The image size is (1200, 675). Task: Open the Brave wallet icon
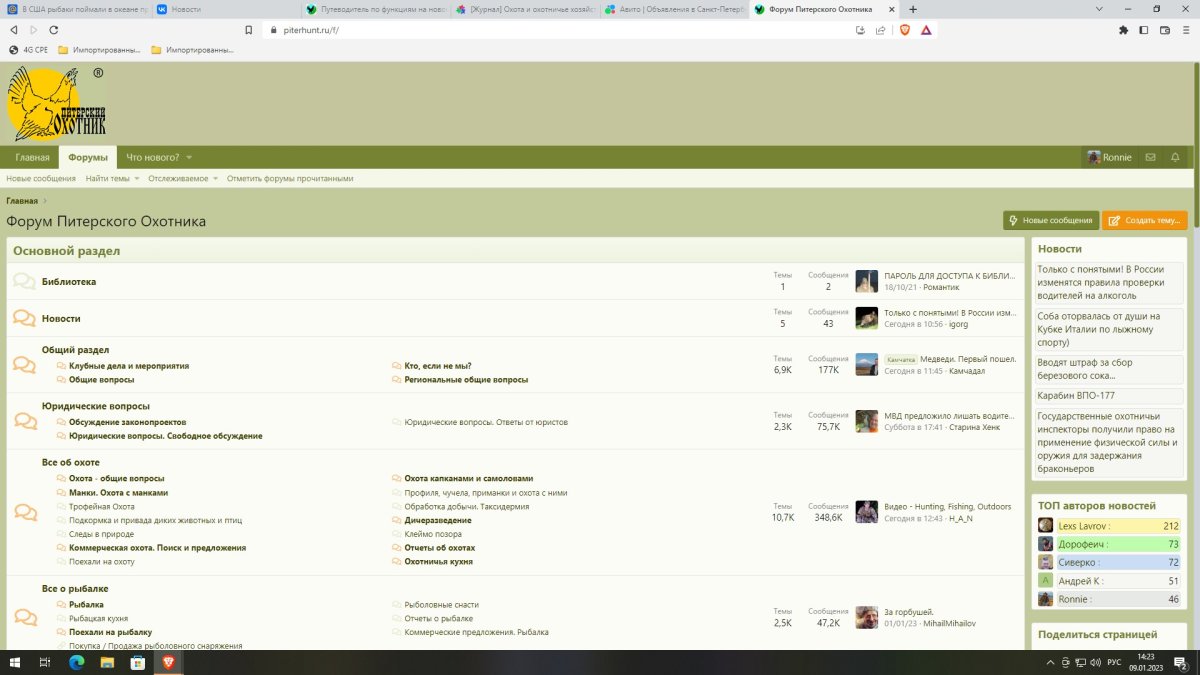(x=1164, y=30)
